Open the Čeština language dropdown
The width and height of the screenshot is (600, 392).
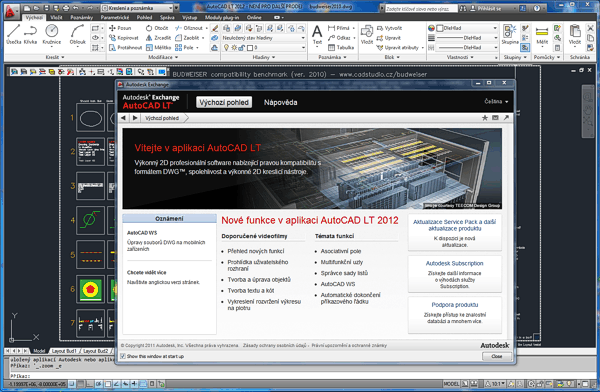click(x=496, y=101)
